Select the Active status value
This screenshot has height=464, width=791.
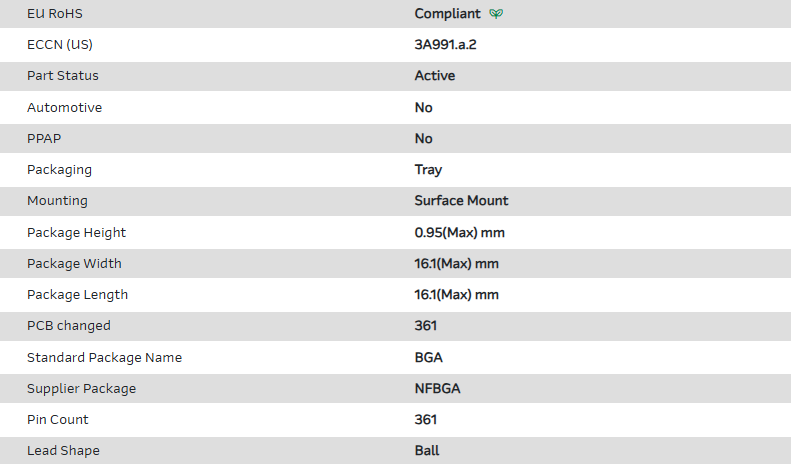pos(434,76)
